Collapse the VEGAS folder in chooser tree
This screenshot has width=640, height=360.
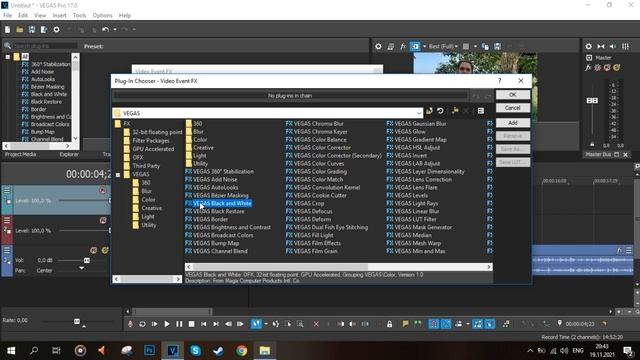(118, 174)
